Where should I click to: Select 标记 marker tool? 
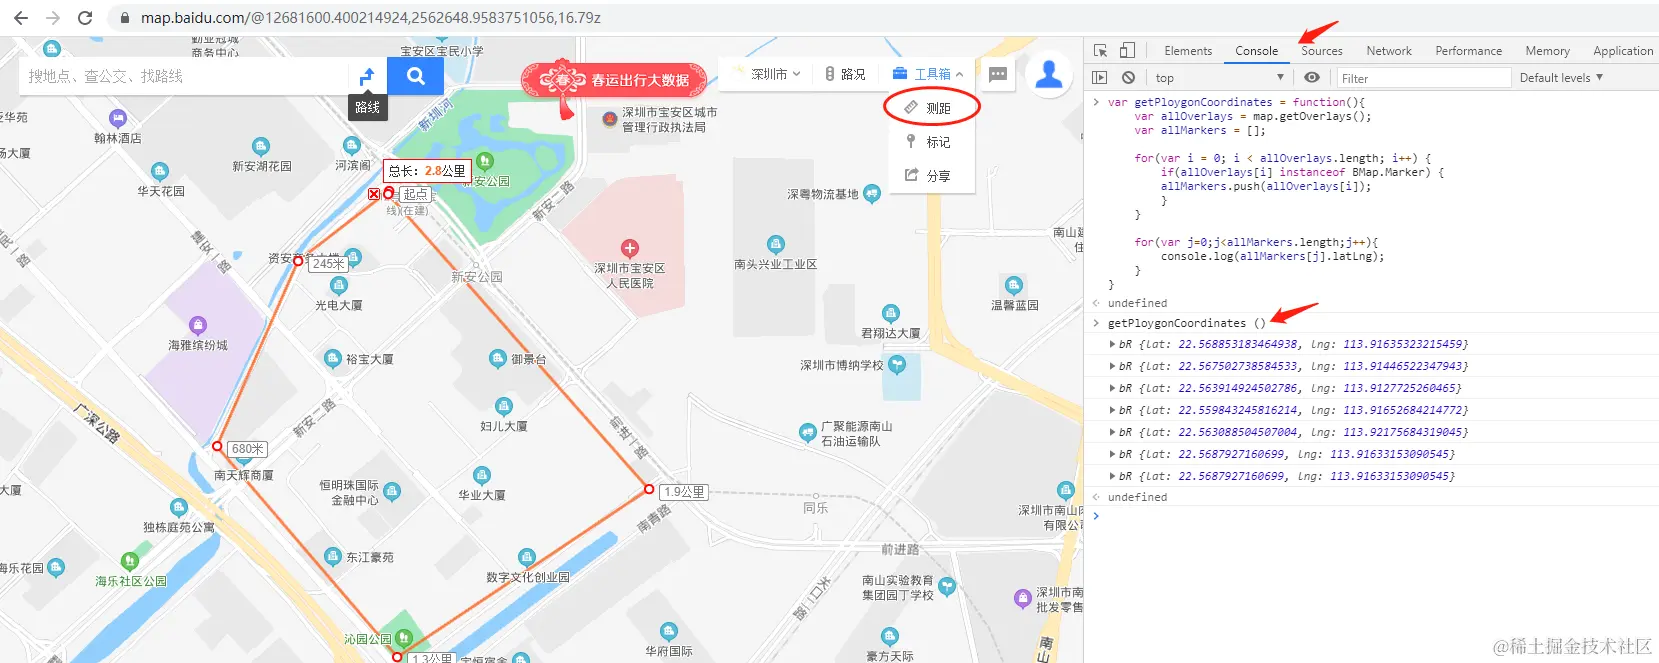pos(930,142)
